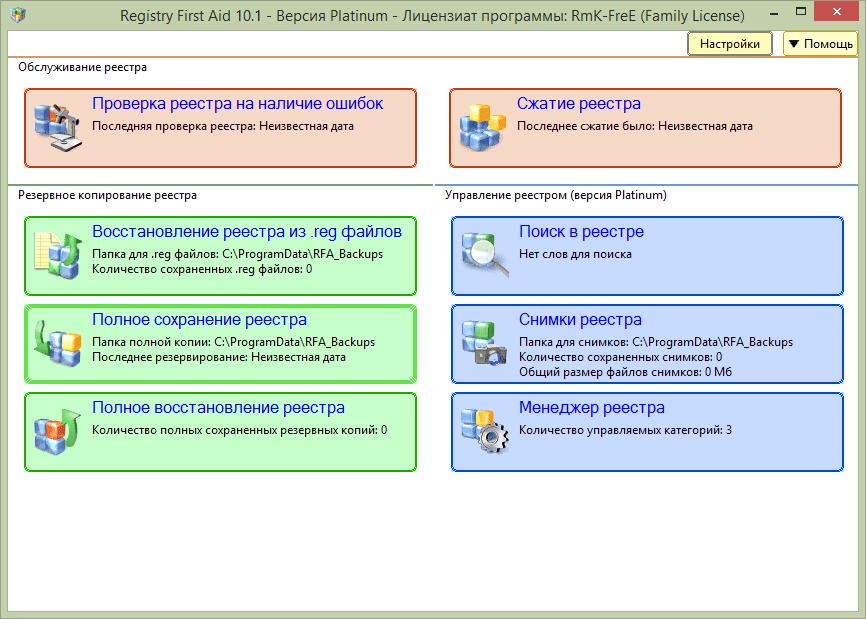Click text Общий размер файлов снимков: 0 Мб
The image size is (866, 619).
point(626,372)
